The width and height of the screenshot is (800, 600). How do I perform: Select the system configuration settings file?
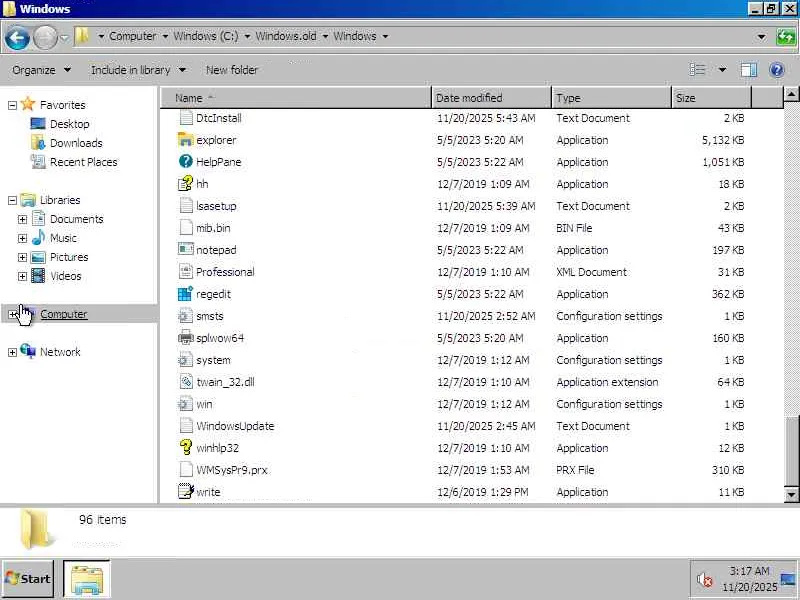(213, 360)
